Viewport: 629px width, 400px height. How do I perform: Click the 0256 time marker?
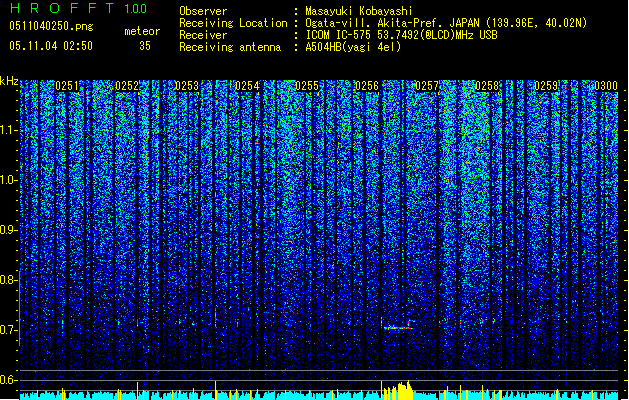(x=367, y=86)
